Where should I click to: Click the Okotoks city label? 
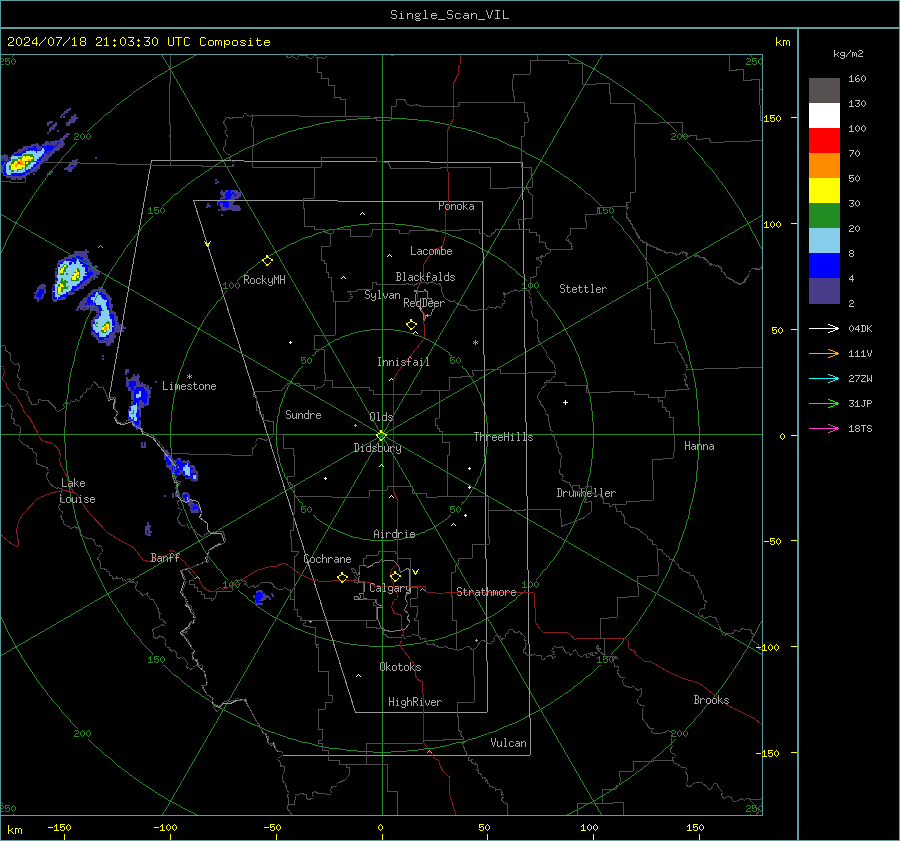click(400, 667)
